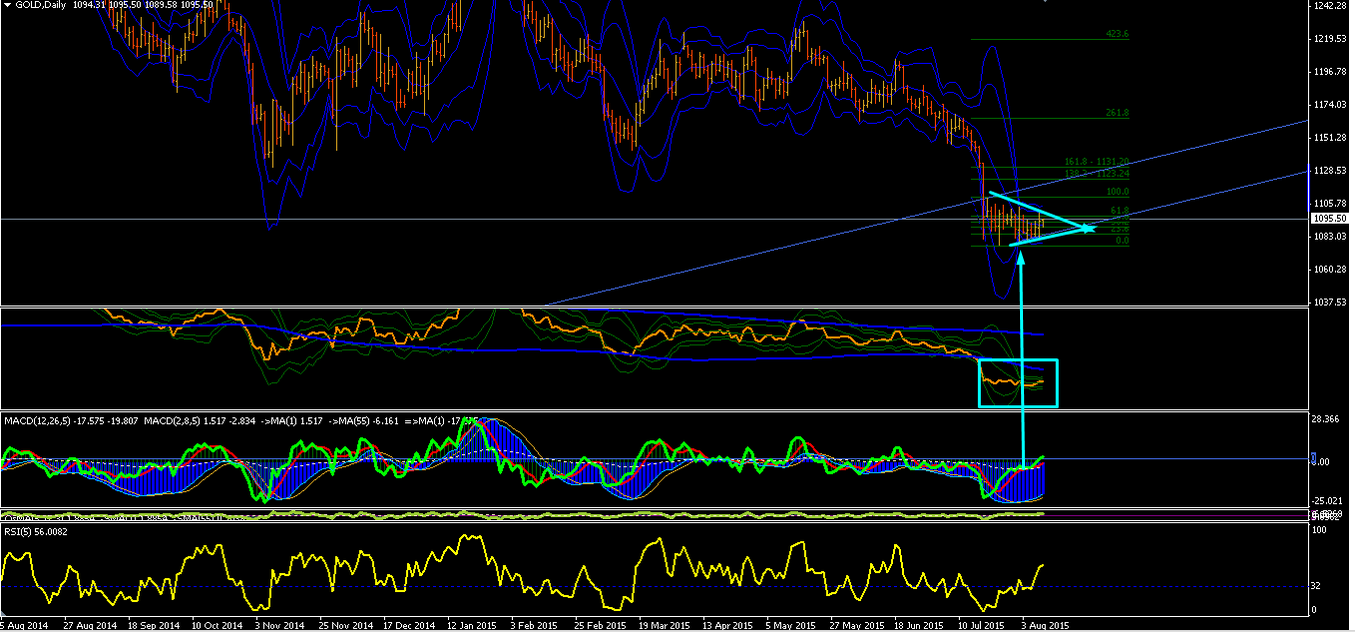Click the 10 Oct 2014 date label

217,625
